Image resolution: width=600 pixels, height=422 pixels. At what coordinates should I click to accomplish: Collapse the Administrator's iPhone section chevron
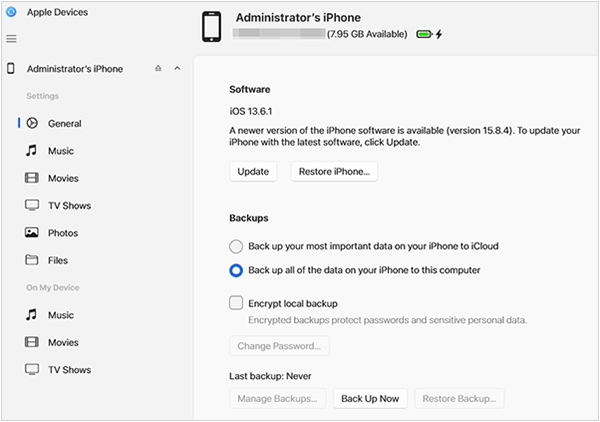click(177, 68)
